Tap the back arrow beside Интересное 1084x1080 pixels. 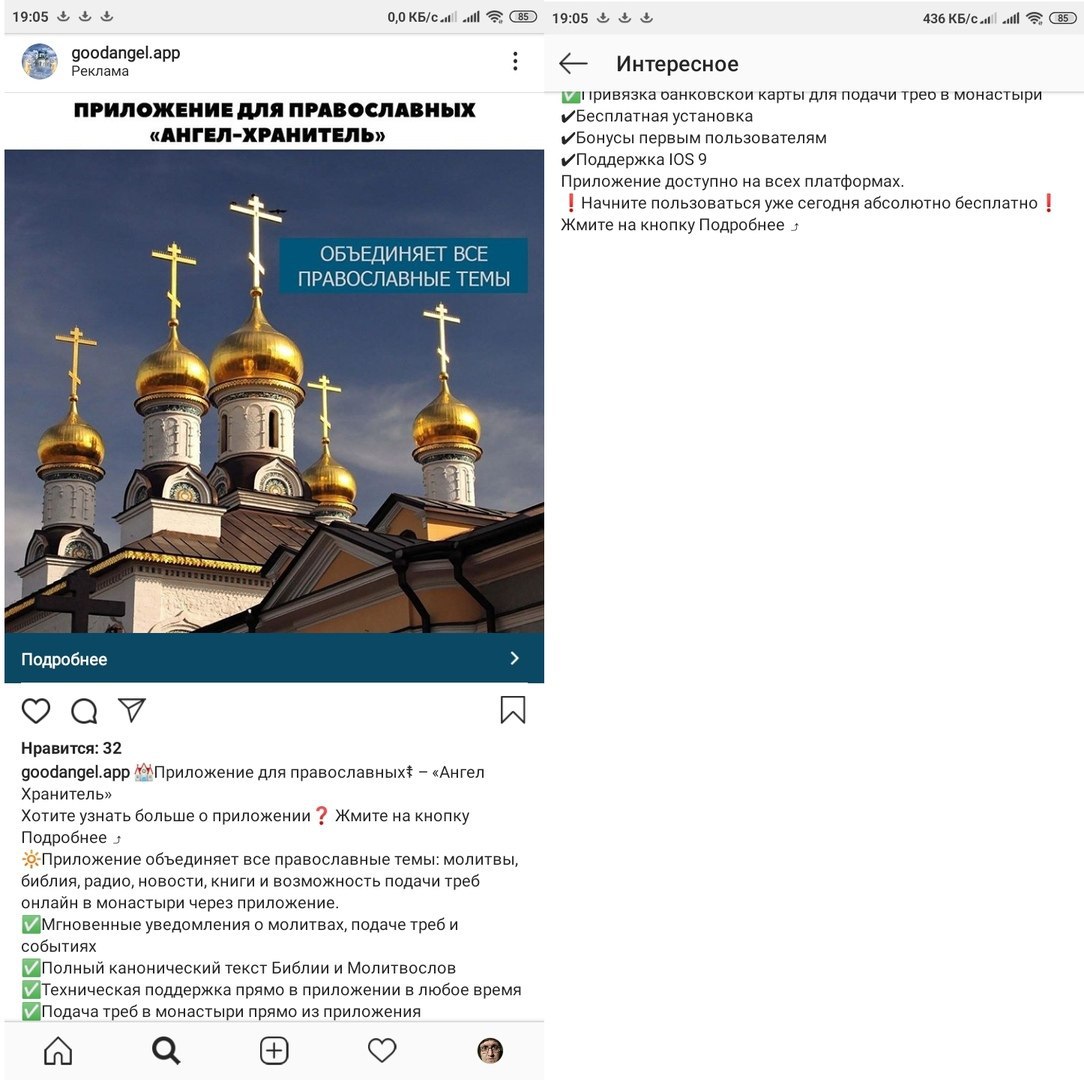click(573, 64)
